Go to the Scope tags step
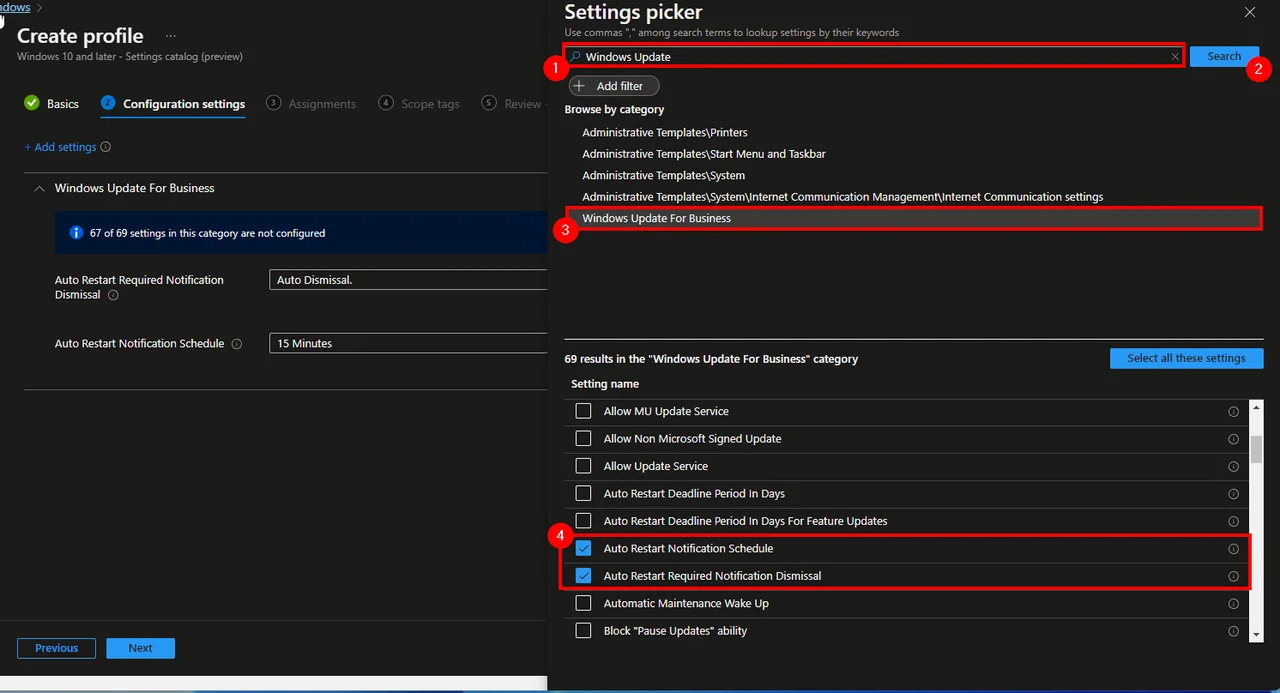Viewport: 1280px width, 693px height. point(419,104)
